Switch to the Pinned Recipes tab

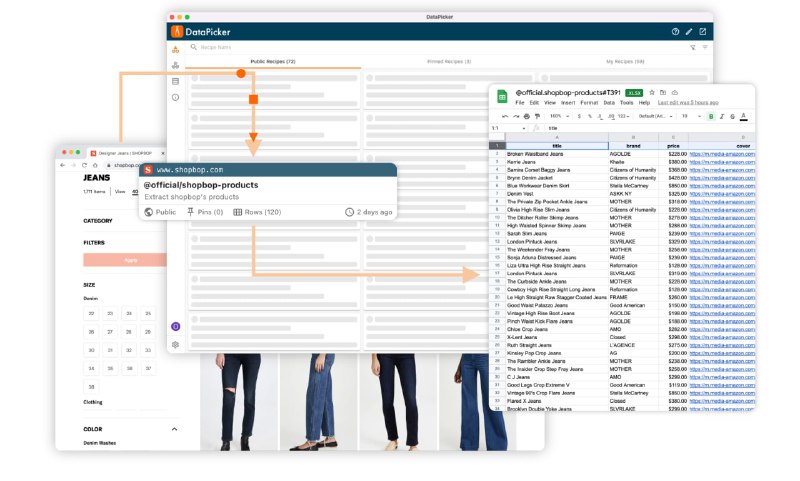[448, 62]
